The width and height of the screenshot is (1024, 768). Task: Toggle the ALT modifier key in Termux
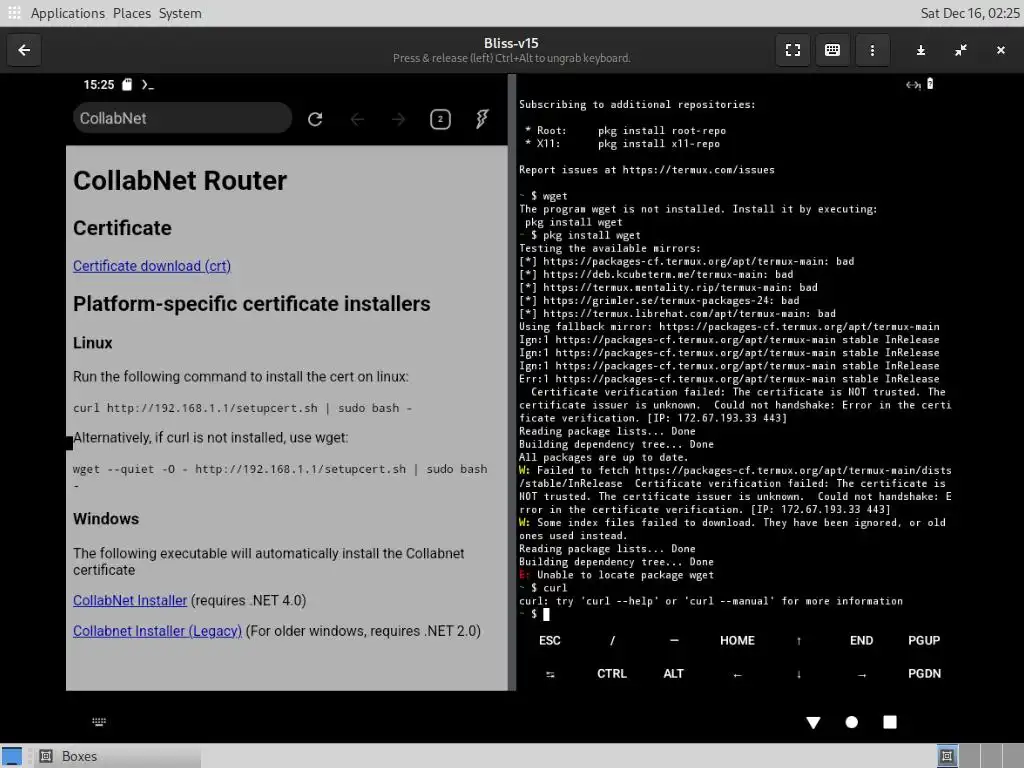pos(674,674)
